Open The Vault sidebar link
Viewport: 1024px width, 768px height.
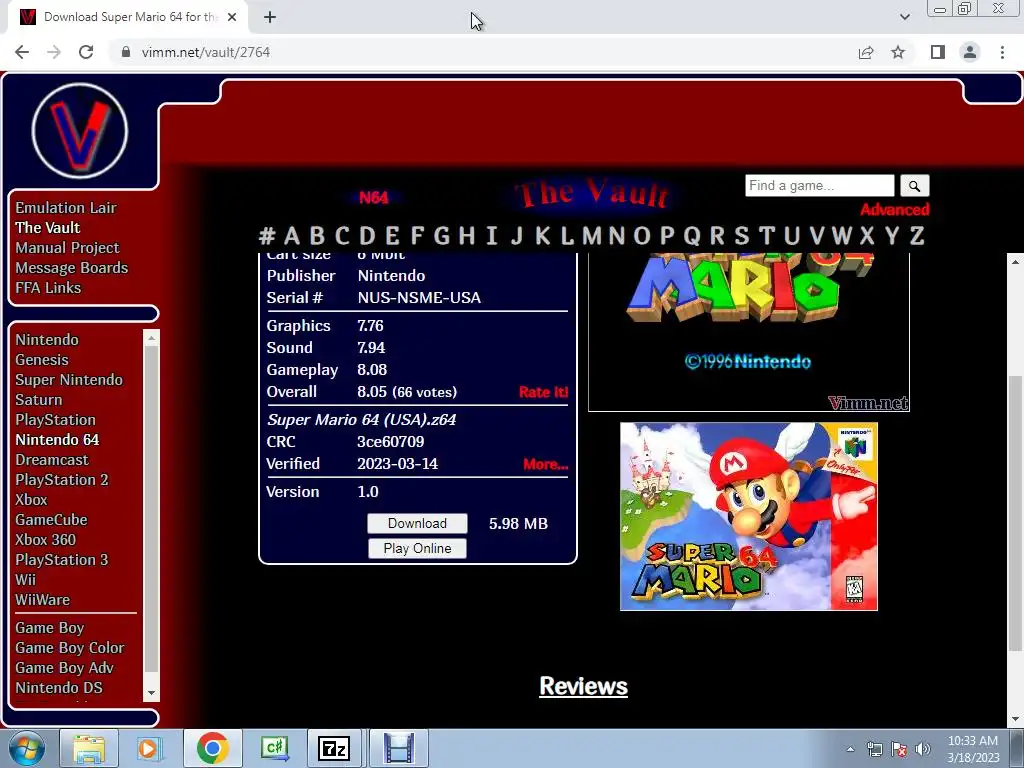pyautogui.click(x=48, y=228)
